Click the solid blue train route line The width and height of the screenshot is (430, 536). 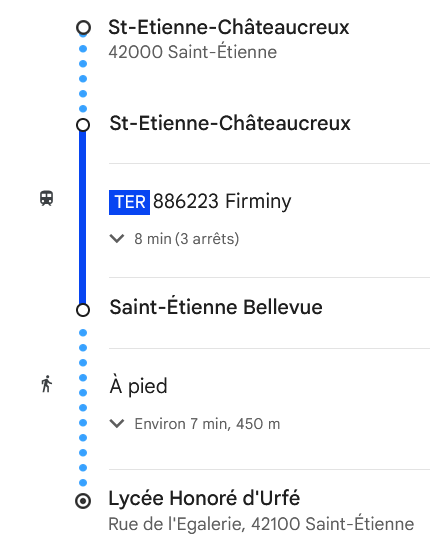(82, 217)
